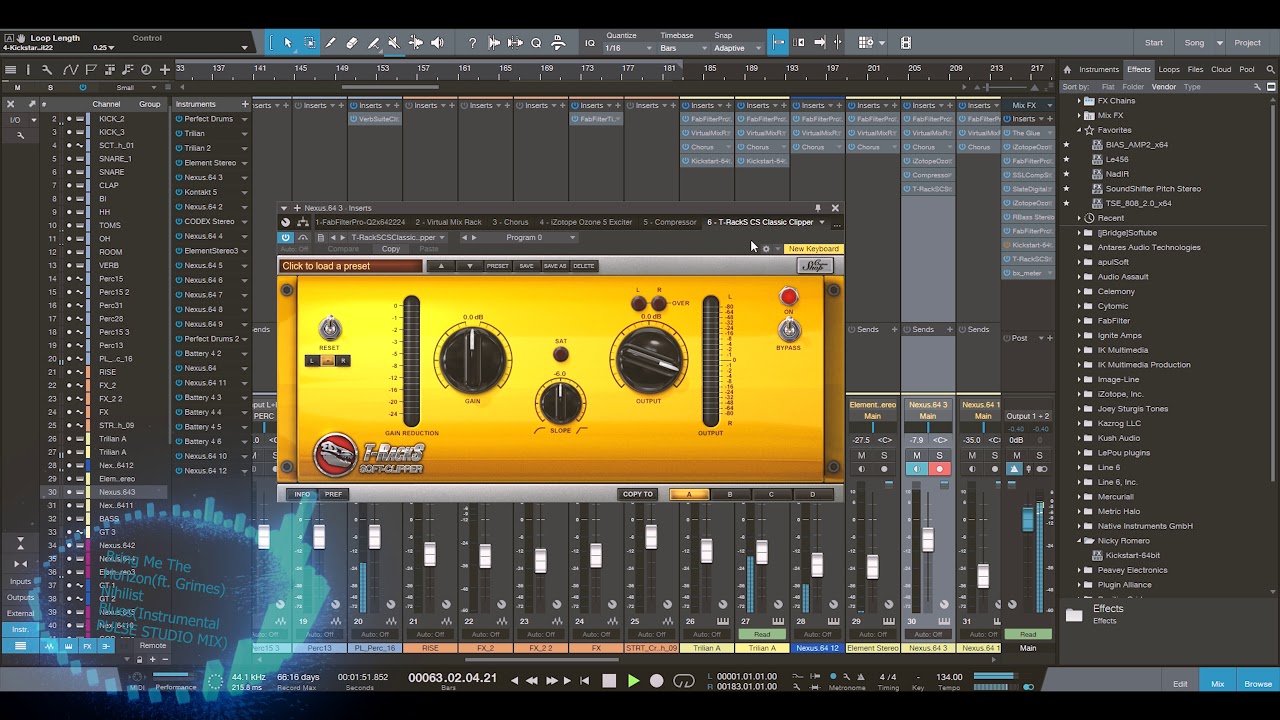This screenshot has width=1280, height=720.
Task: Open the Instruments browser tab
Action: [1098, 70]
